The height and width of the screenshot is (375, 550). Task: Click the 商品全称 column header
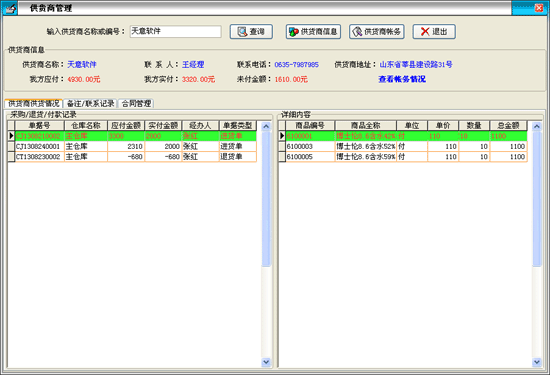(x=366, y=126)
